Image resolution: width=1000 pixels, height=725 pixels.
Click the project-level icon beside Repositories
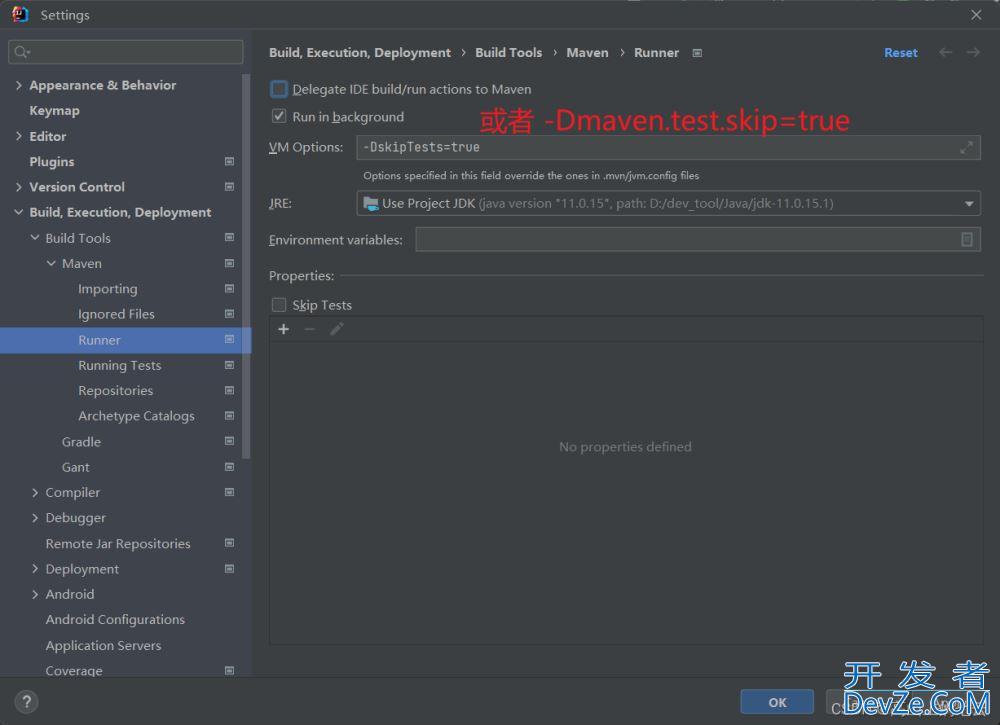(x=230, y=390)
